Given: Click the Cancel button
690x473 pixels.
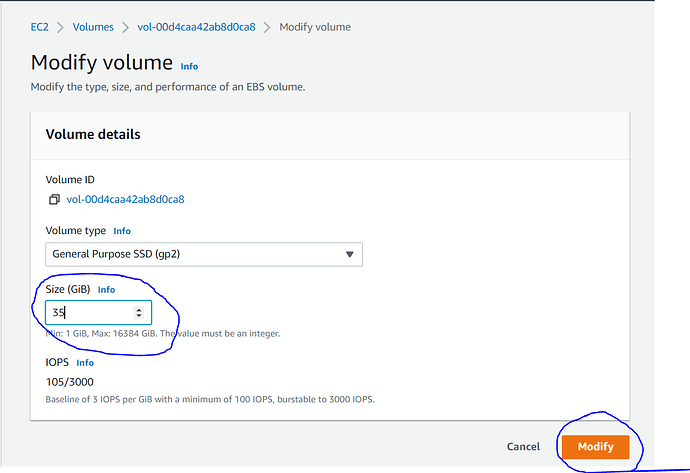Looking at the screenshot, I should [523, 447].
